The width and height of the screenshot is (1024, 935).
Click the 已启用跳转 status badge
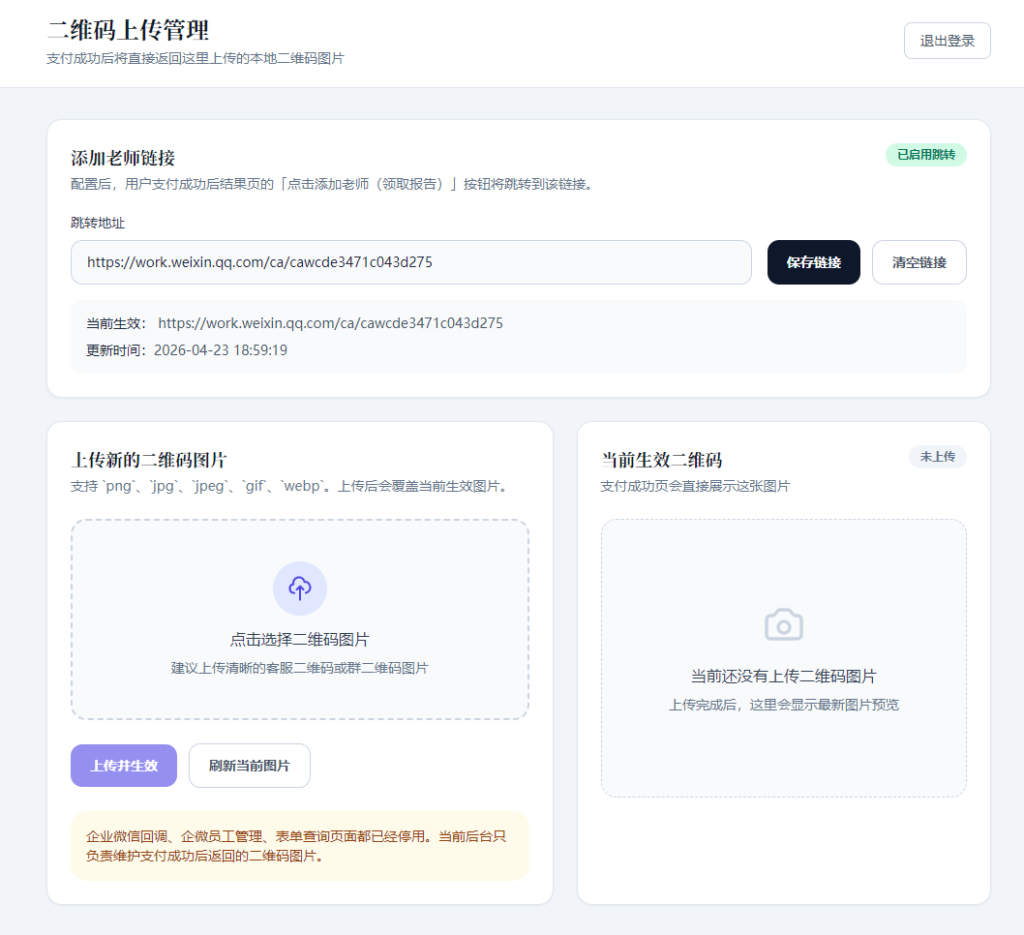(925, 155)
